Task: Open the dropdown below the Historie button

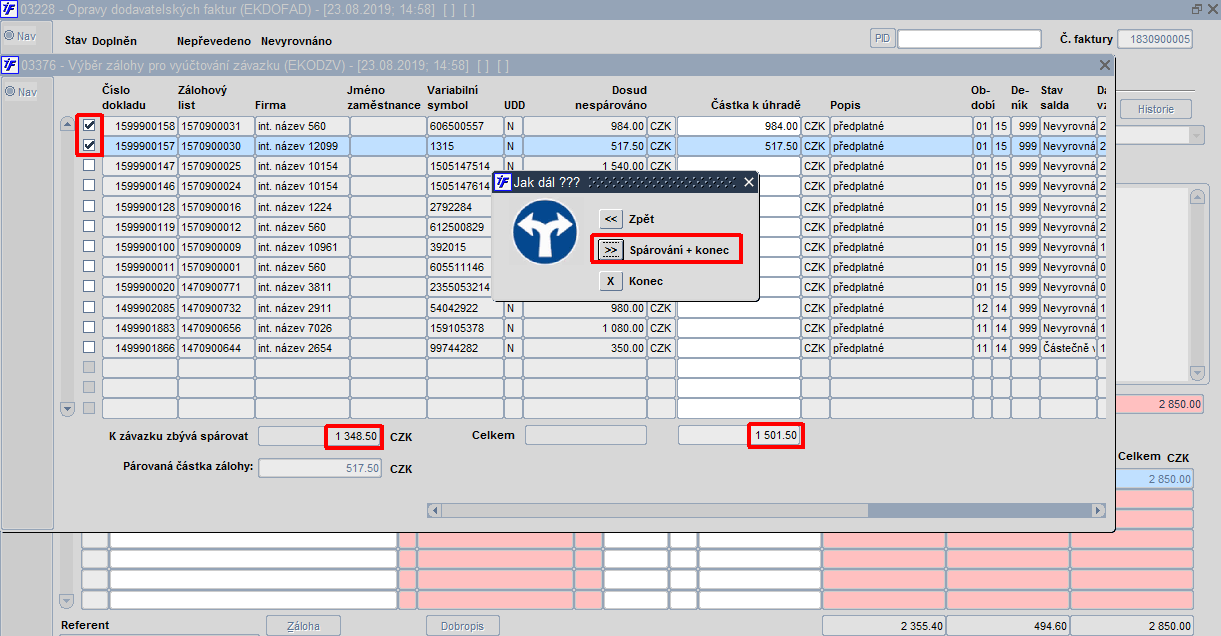Action: (x=1196, y=135)
